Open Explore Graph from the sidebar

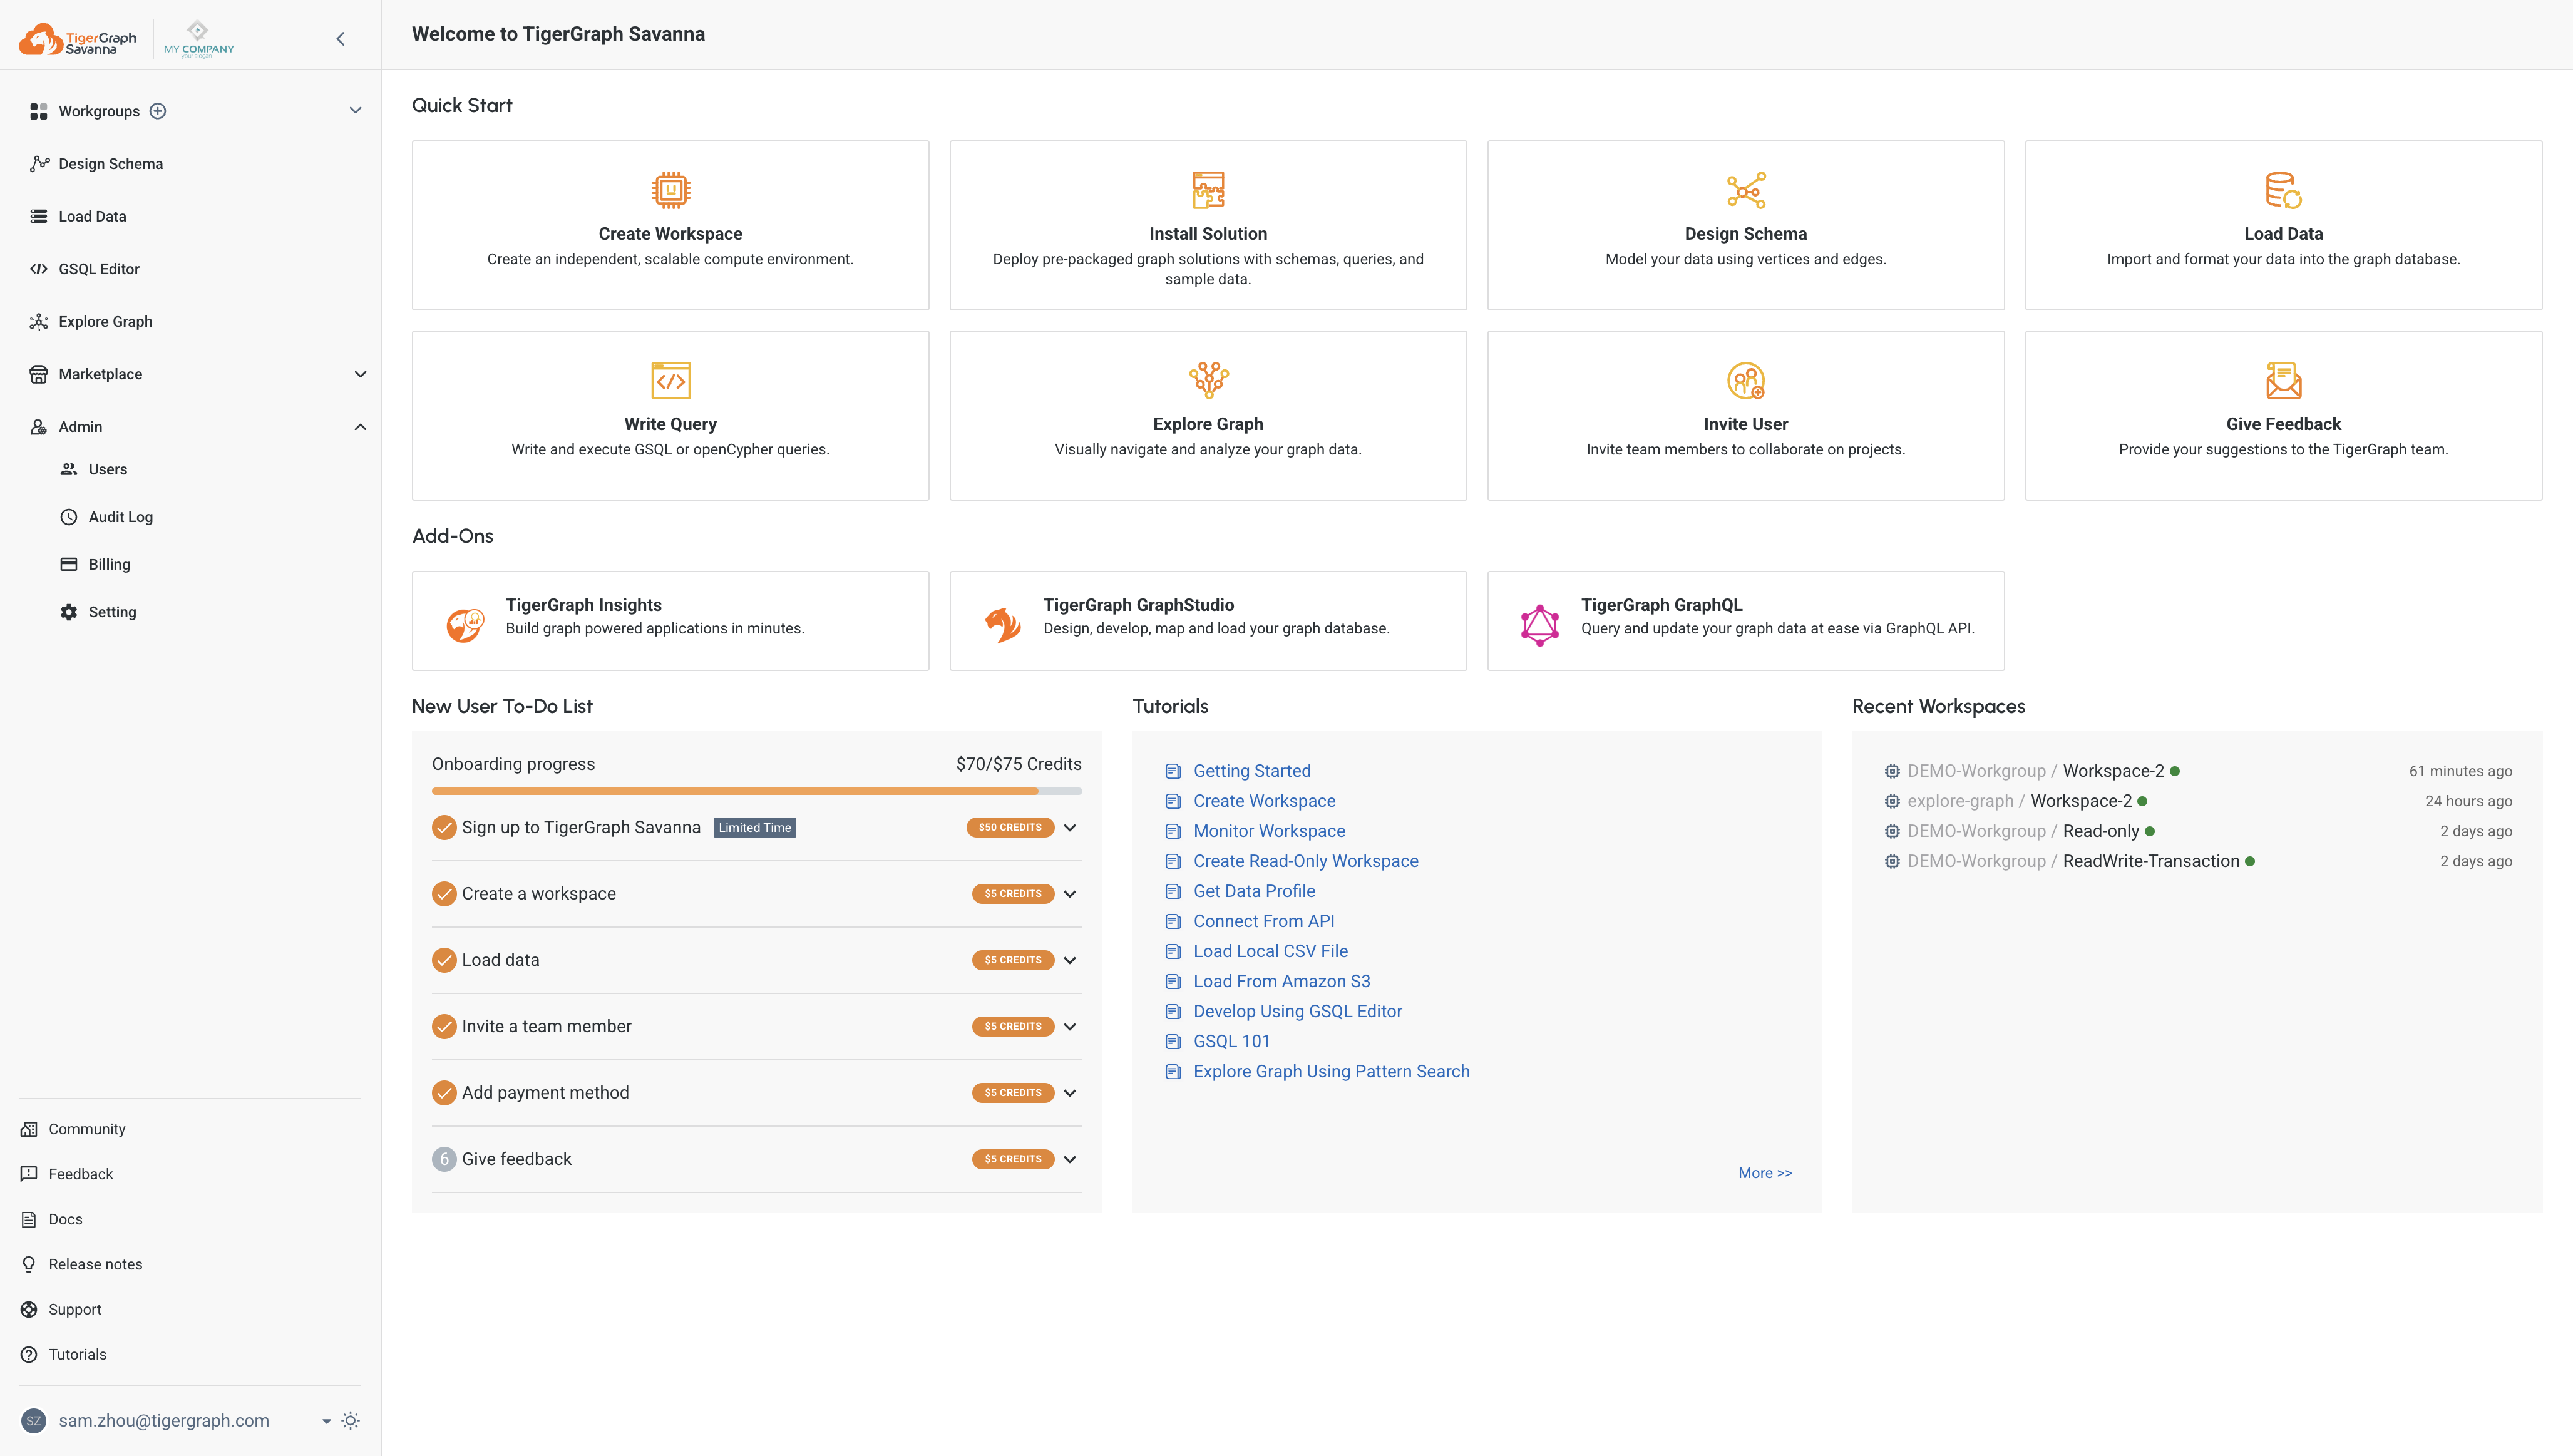click(x=105, y=321)
